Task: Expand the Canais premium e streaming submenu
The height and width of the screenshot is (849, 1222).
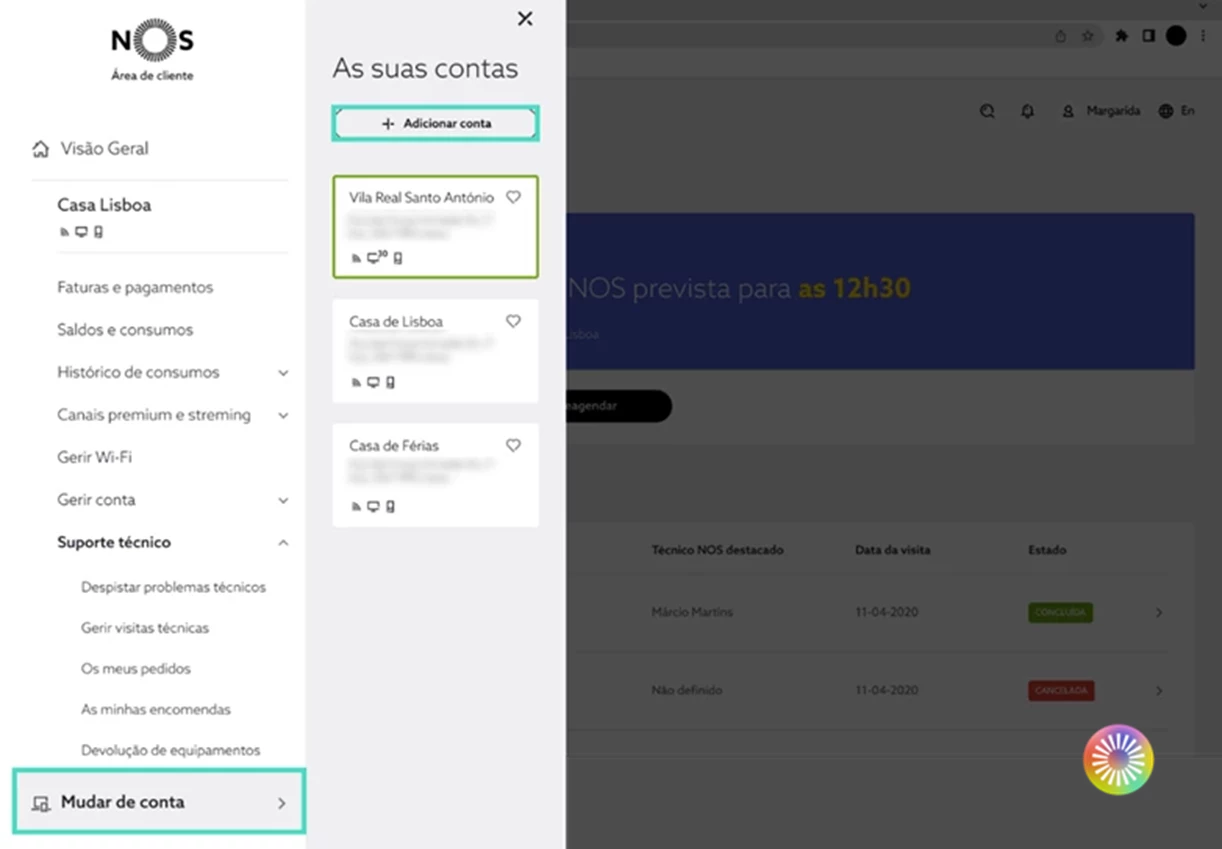Action: (283, 415)
